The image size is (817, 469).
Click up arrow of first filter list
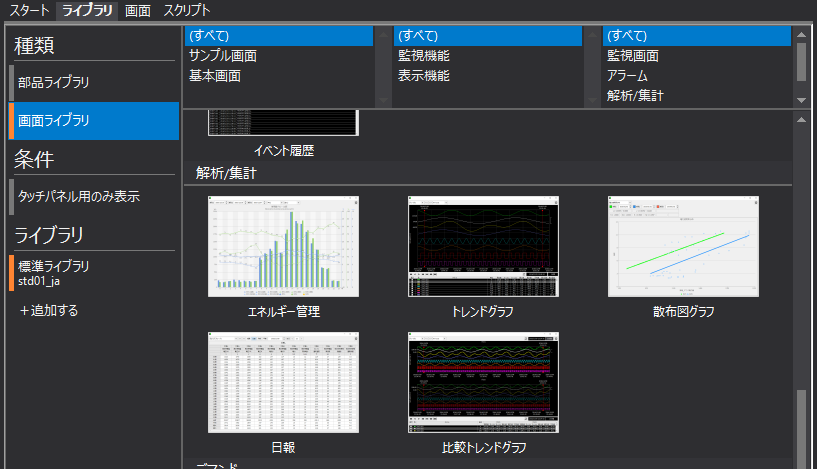tap(383, 35)
